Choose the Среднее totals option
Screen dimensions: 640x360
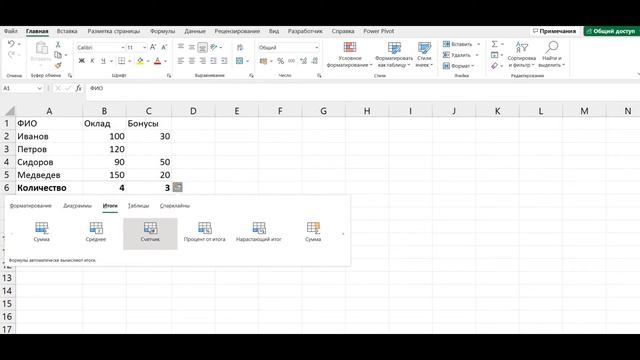point(96,232)
